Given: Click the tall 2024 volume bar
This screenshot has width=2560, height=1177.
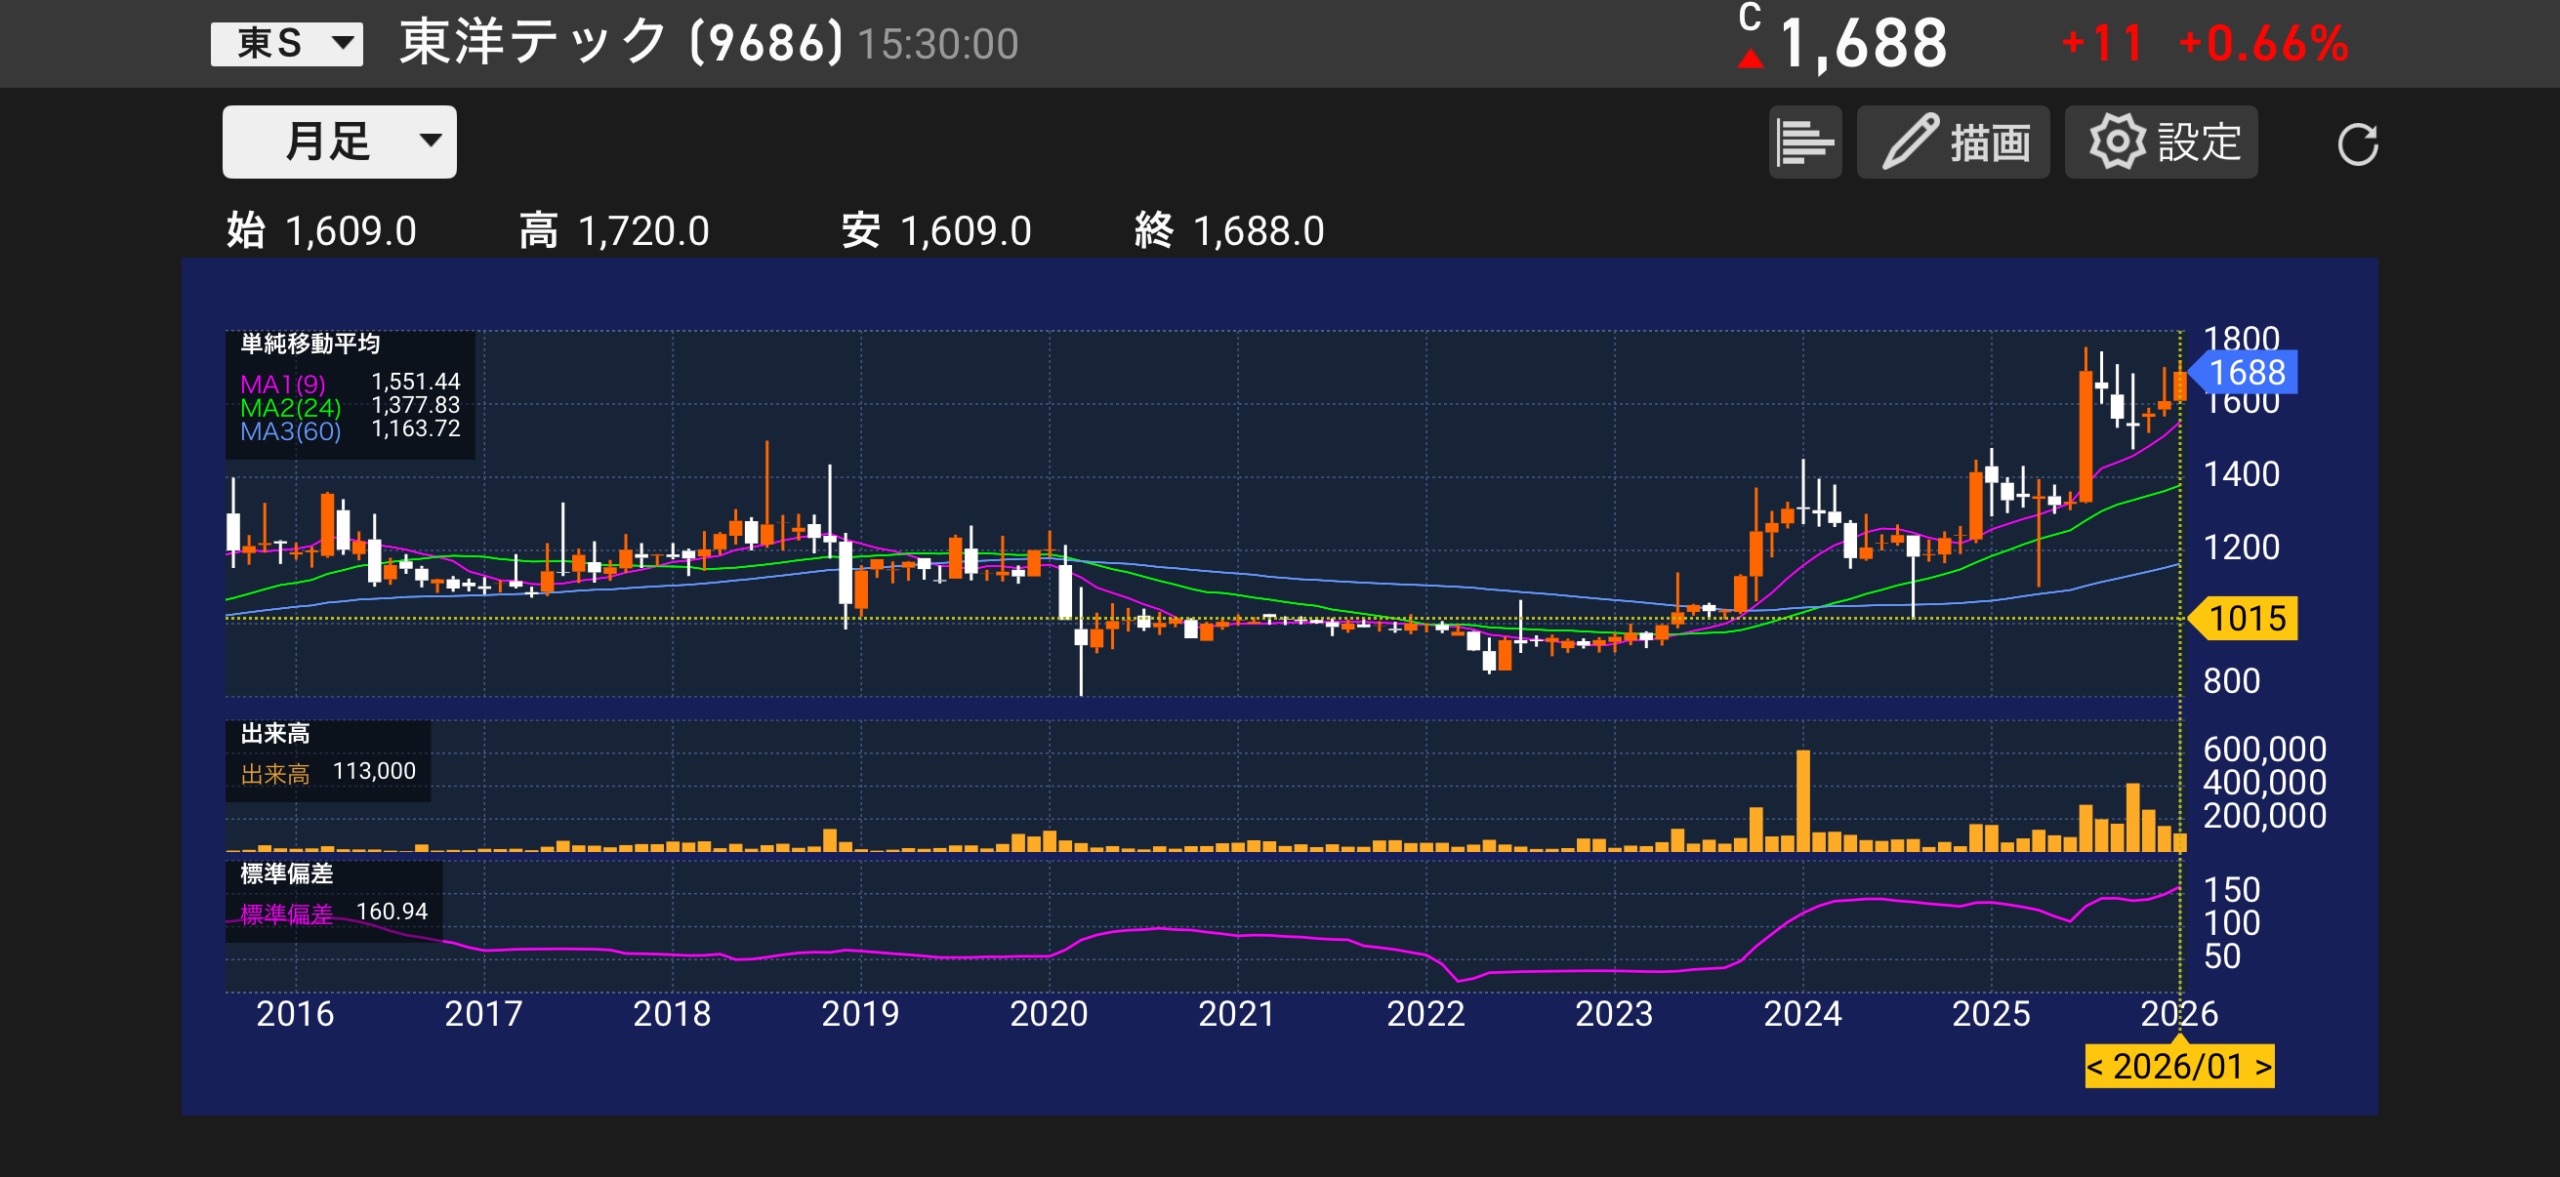Looking at the screenshot, I should (x=1802, y=800).
